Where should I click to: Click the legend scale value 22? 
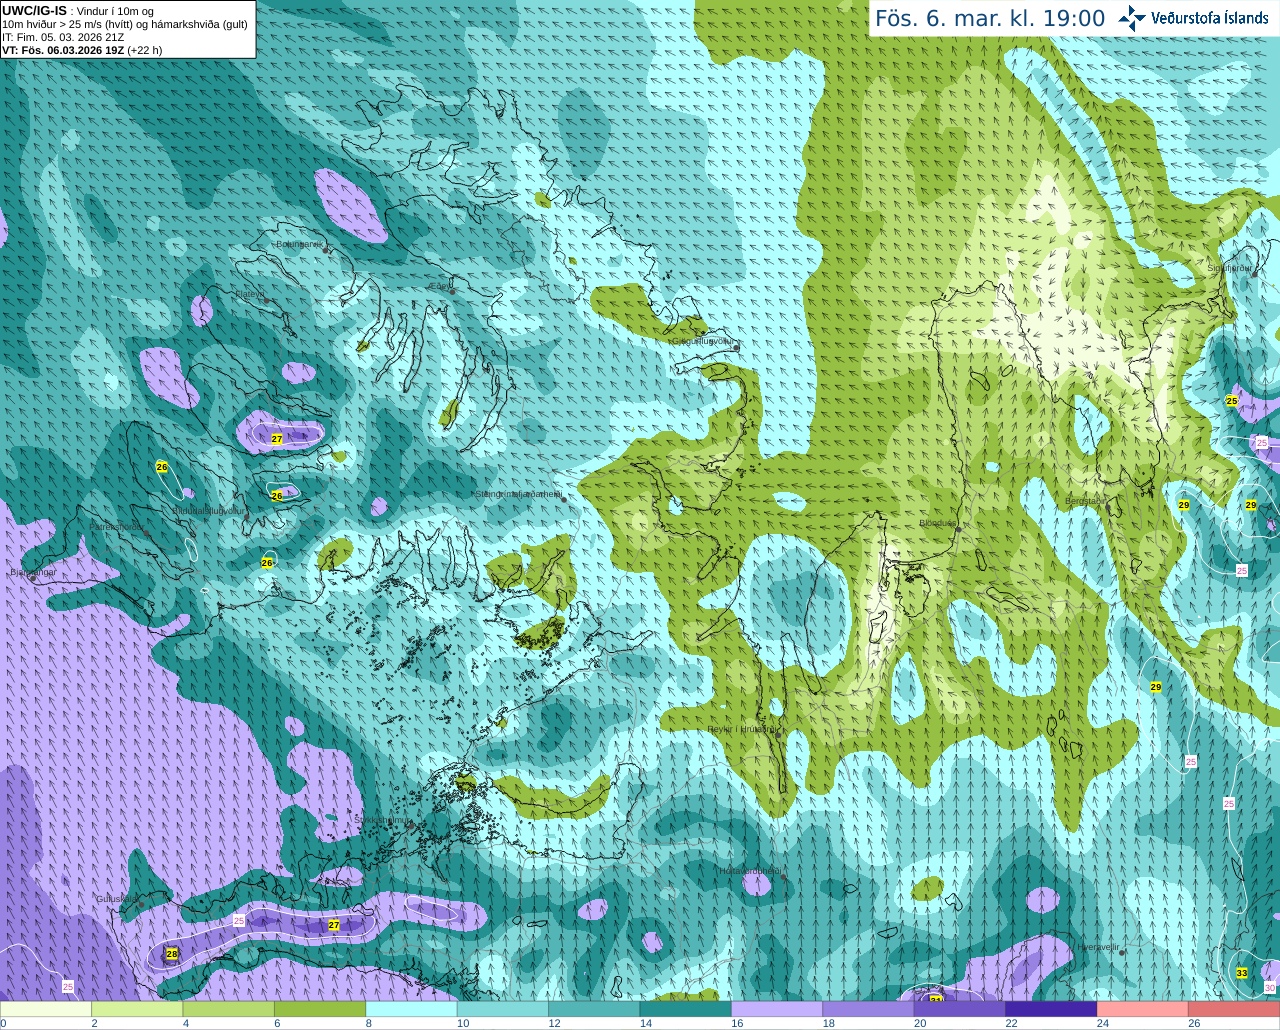click(x=1011, y=1023)
